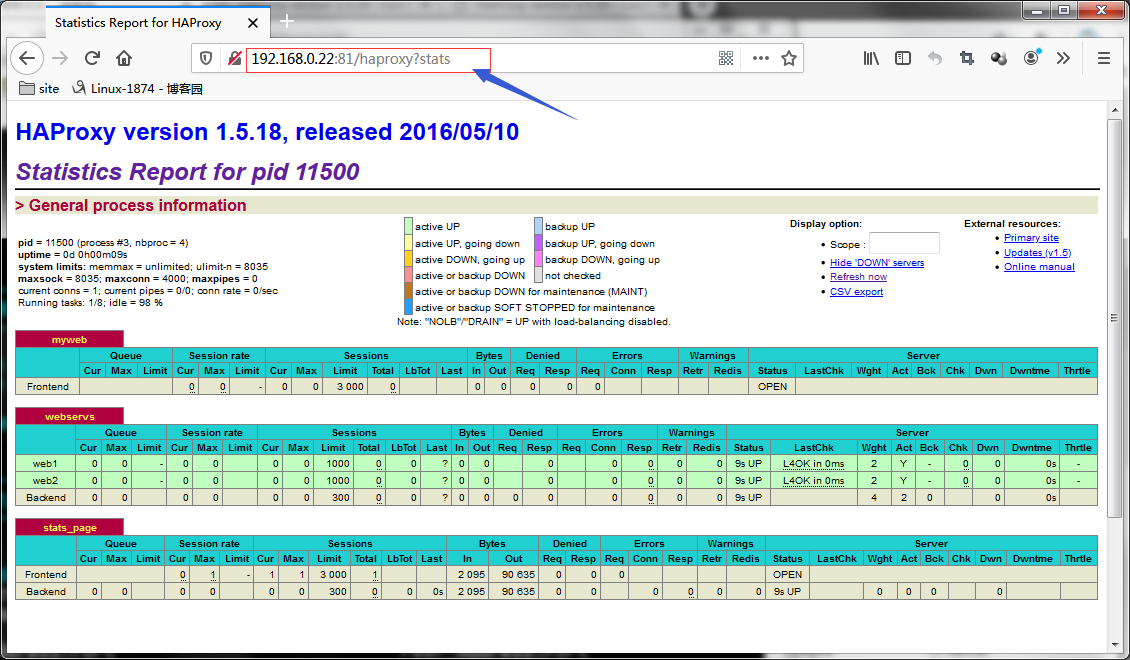
Task: Click the Hide 'DOWN' servers link
Action: tap(876, 263)
